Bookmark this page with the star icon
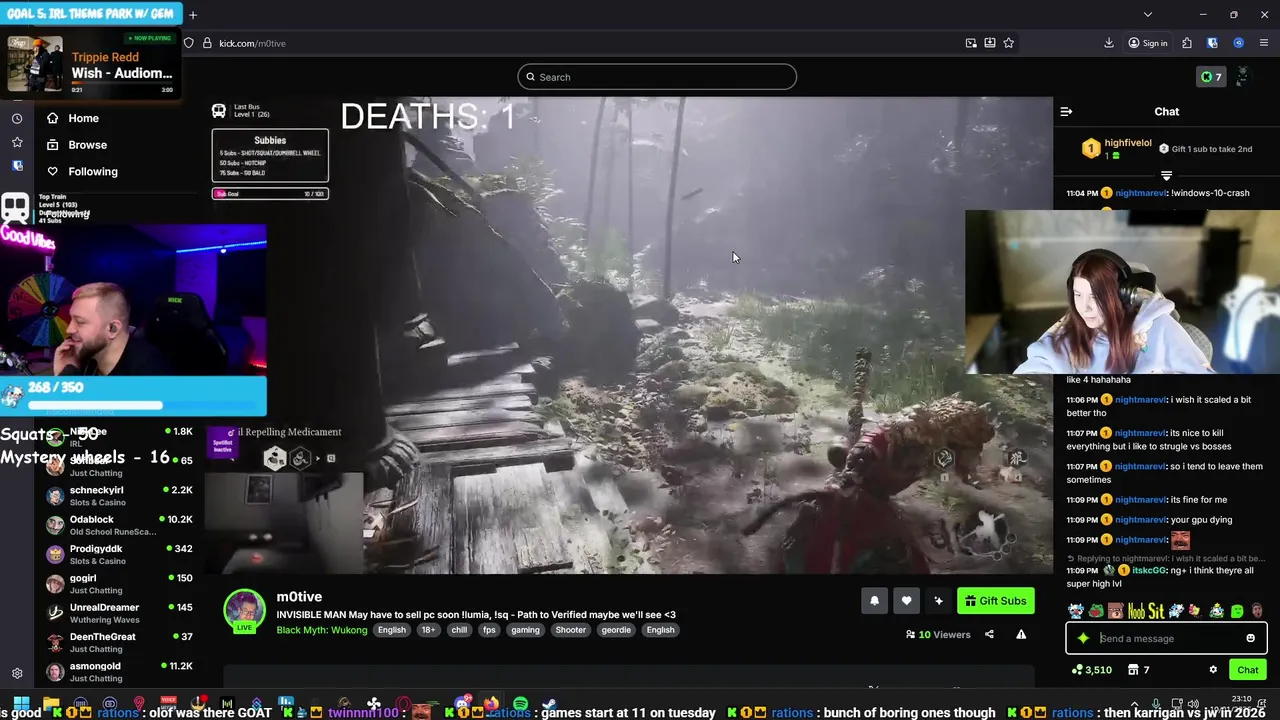 point(1008,43)
